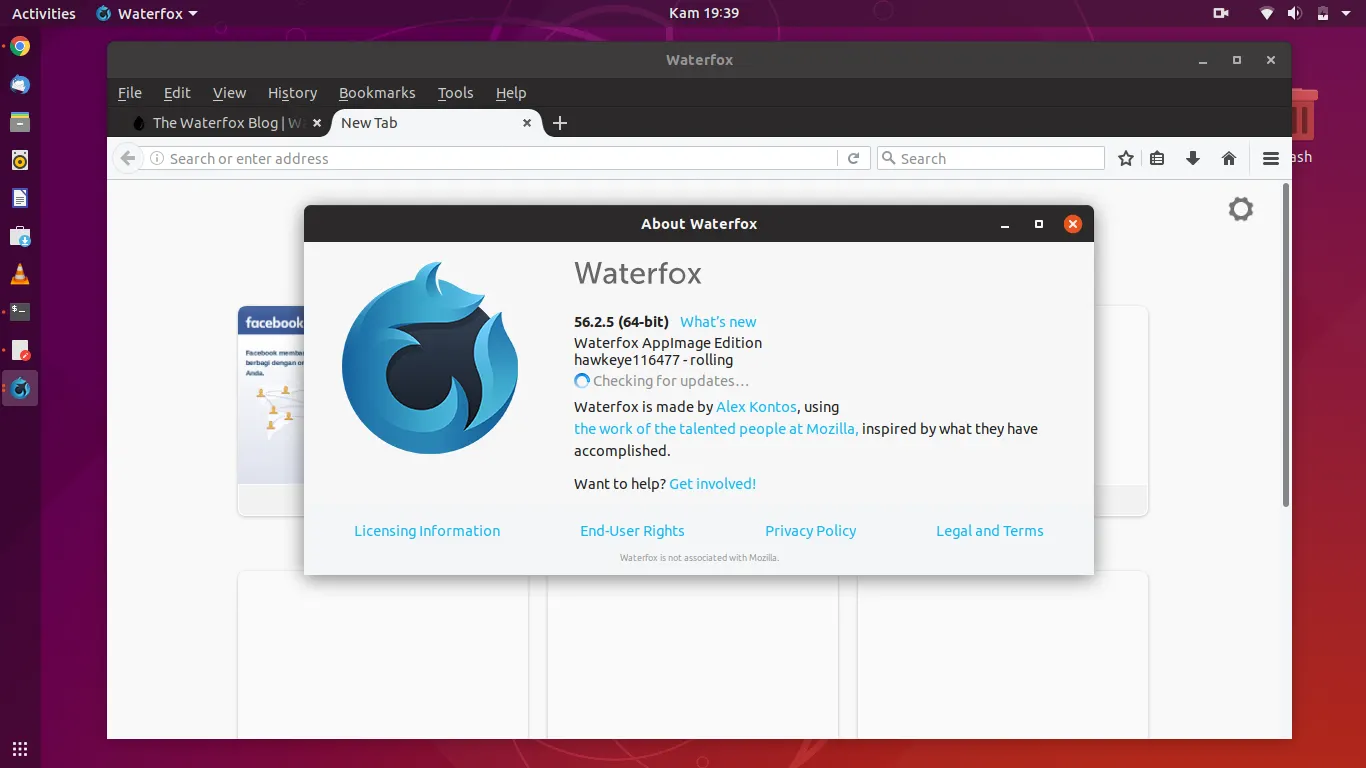The width and height of the screenshot is (1366, 768).
Task: Open the clock calendar dropdown
Action: click(703, 13)
